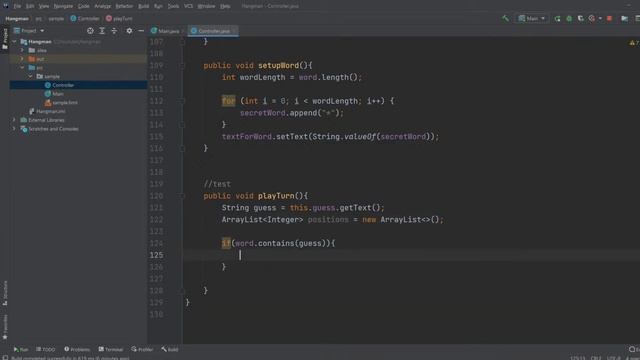
Task: Expand the External Libraries node
Action: click(14, 120)
